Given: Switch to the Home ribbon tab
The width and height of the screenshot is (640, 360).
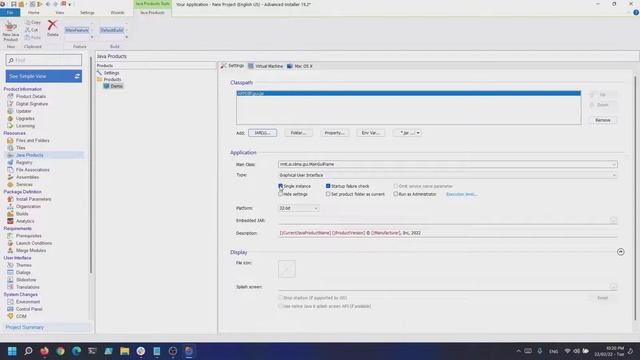Looking at the screenshot, I should pos(34,13).
